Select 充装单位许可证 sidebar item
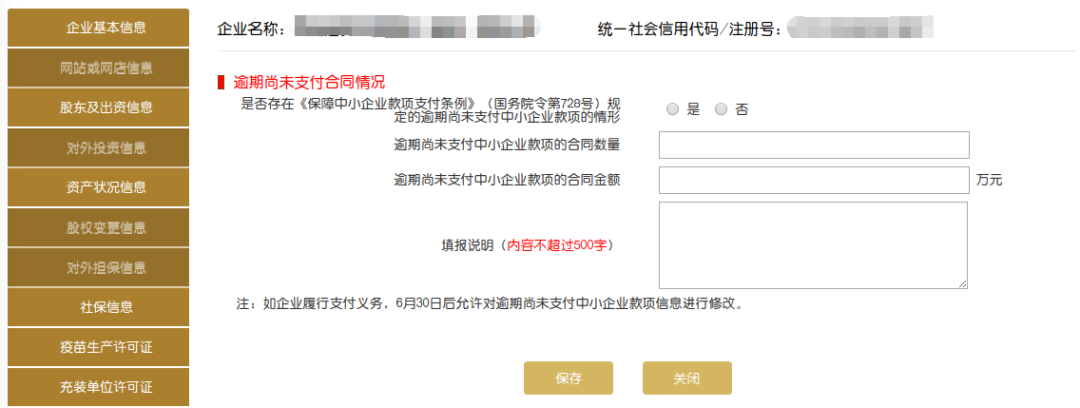The height and width of the screenshot is (408, 1080). 98,387
